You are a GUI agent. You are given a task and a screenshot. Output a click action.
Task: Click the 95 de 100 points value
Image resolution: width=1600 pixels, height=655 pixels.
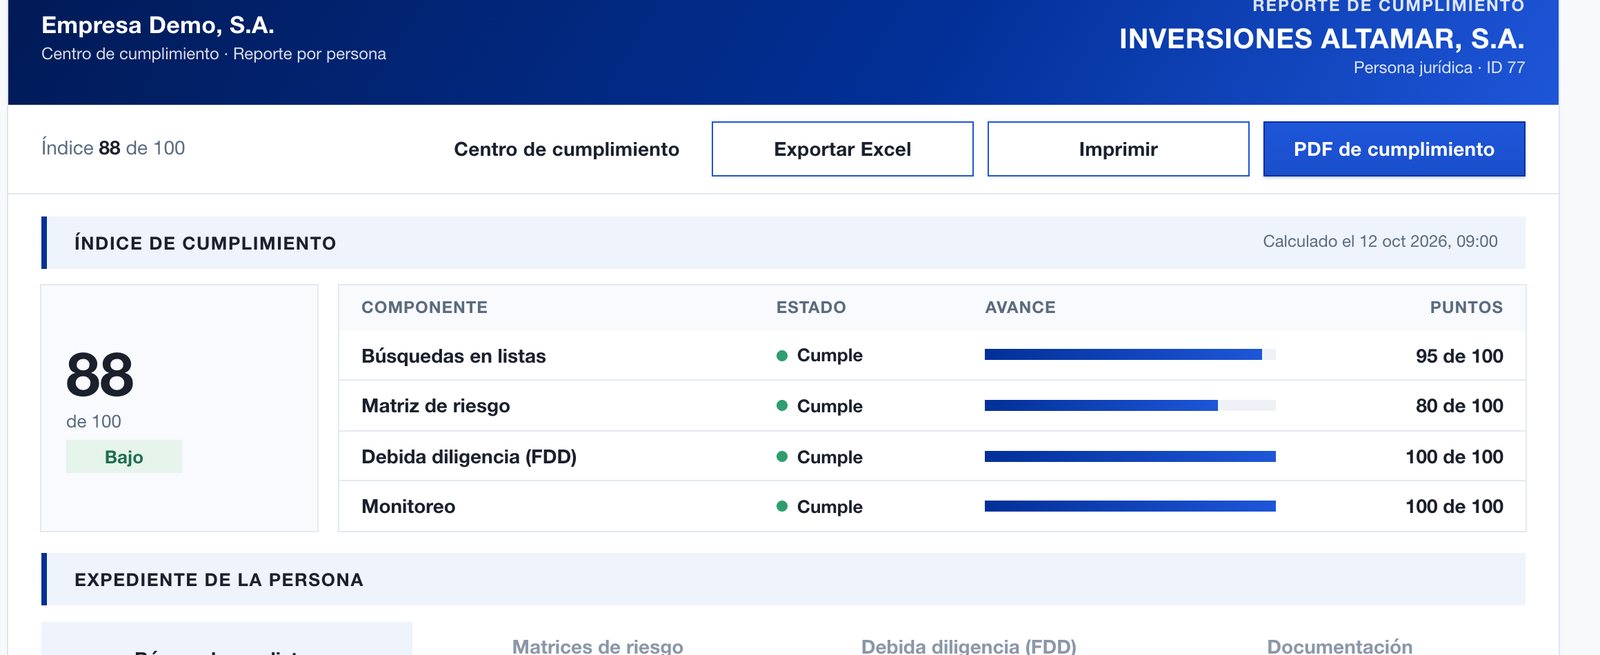tap(1459, 356)
